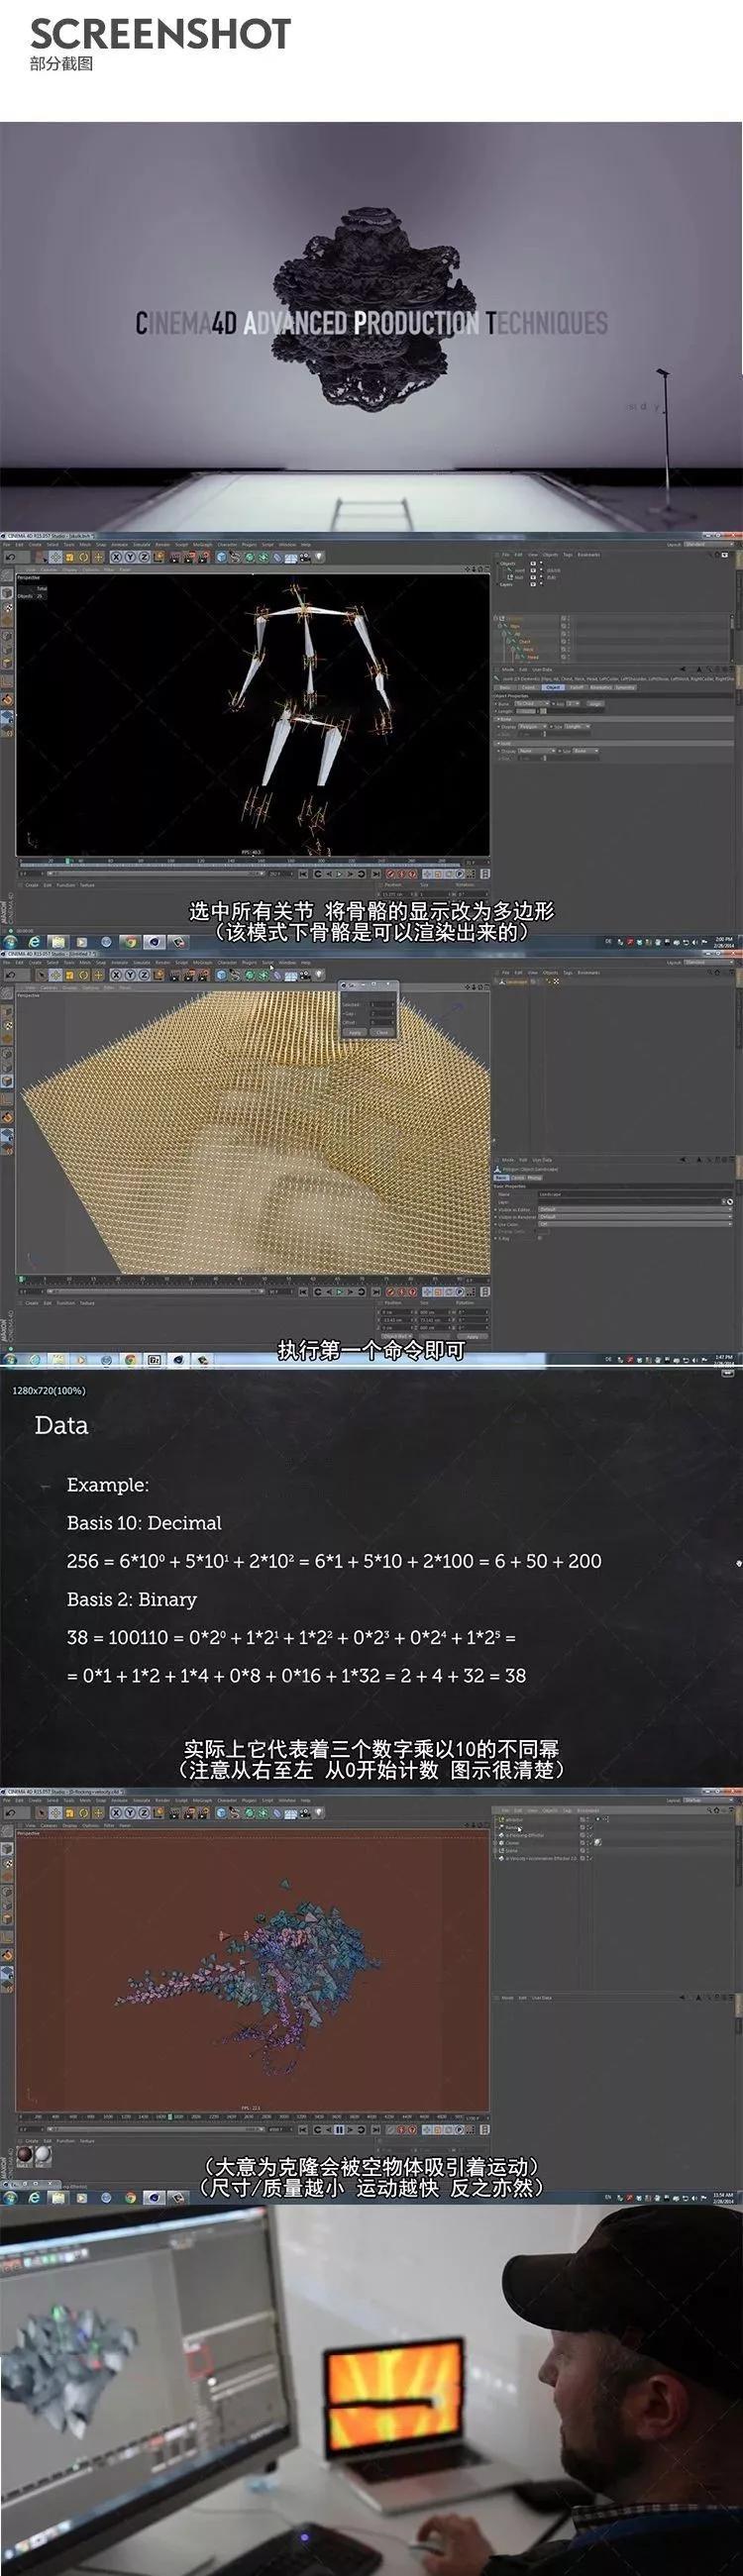Image resolution: width=743 pixels, height=2576 pixels.
Task: Click Apply in landscape window floating dialog
Action: pyautogui.click(x=355, y=1032)
